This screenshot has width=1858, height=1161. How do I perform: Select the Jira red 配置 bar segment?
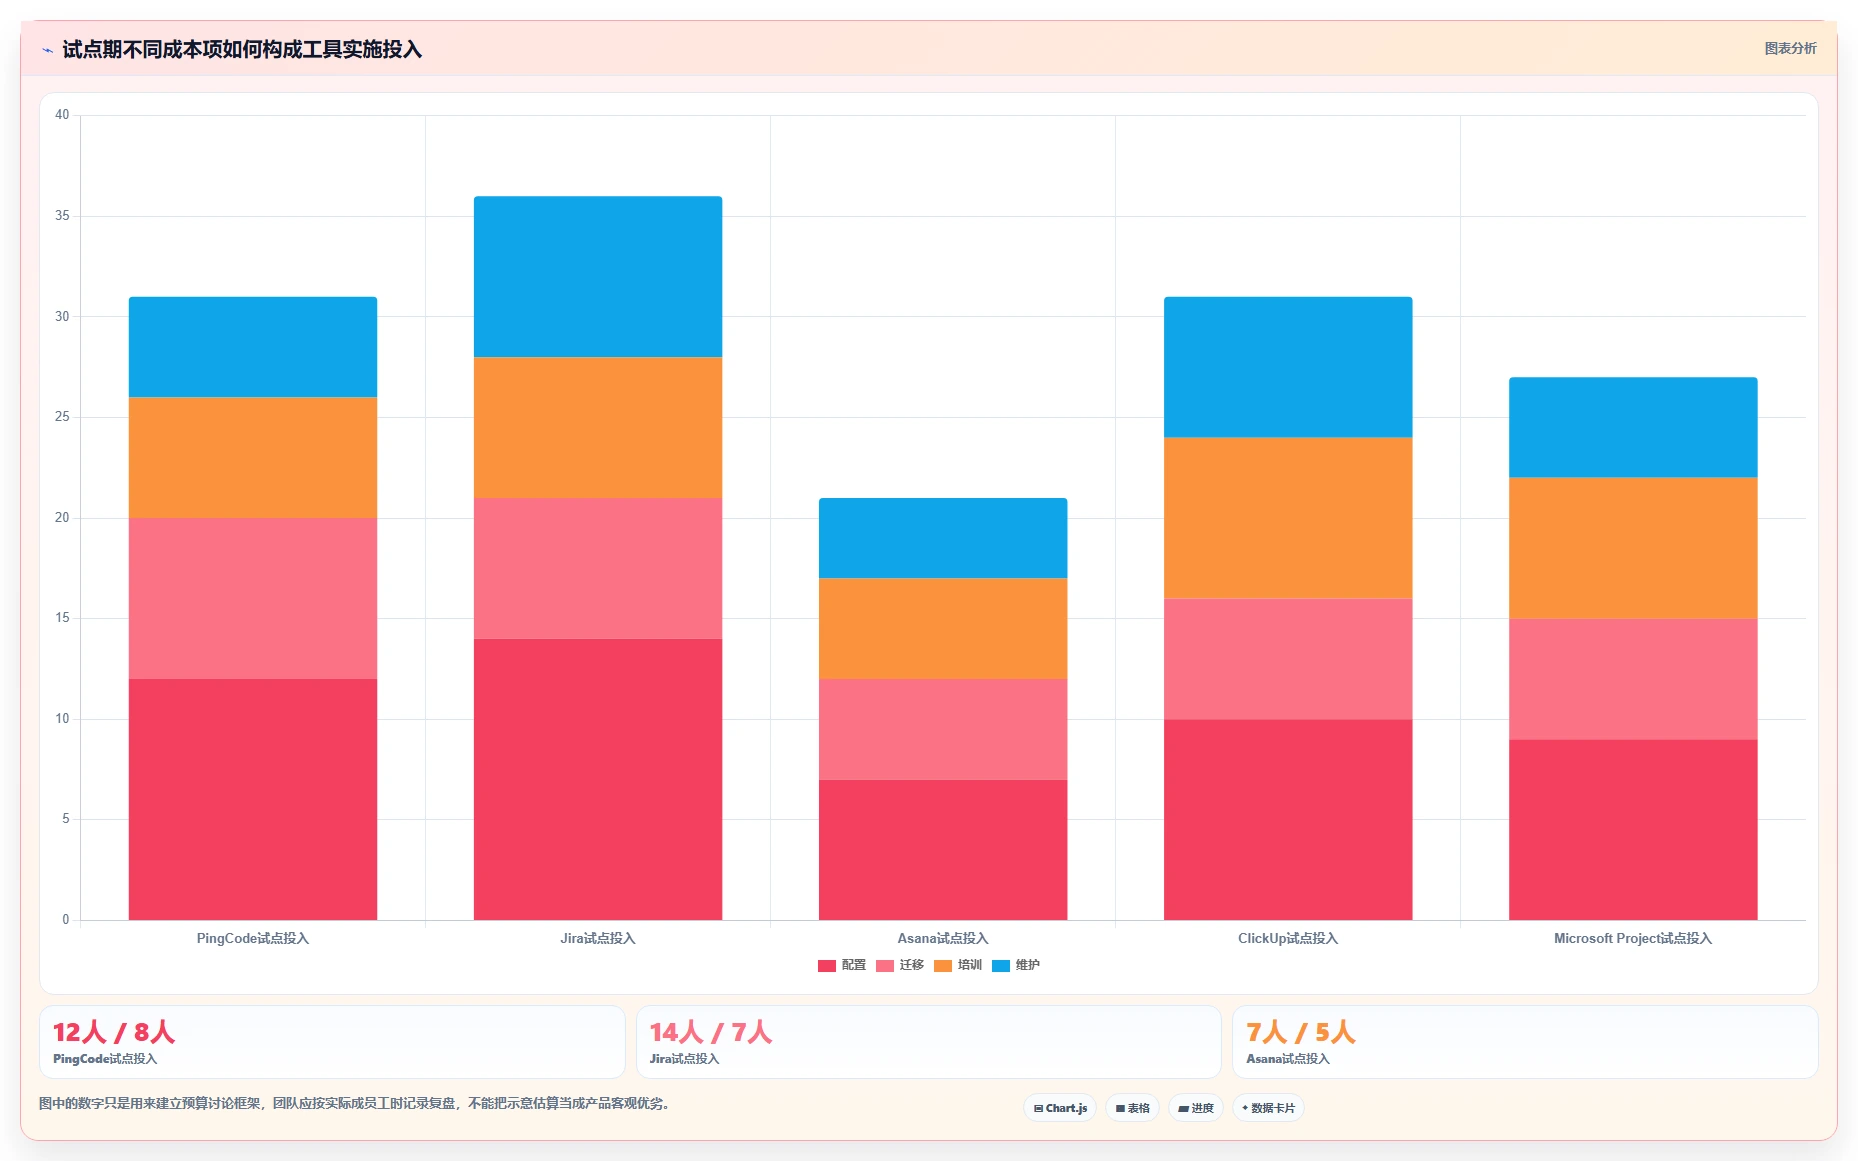598,779
